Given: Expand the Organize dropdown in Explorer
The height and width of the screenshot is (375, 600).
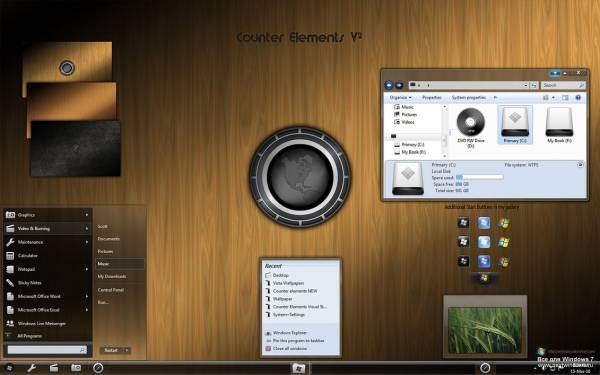Looking at the screenshot, I should pos(400,98).
